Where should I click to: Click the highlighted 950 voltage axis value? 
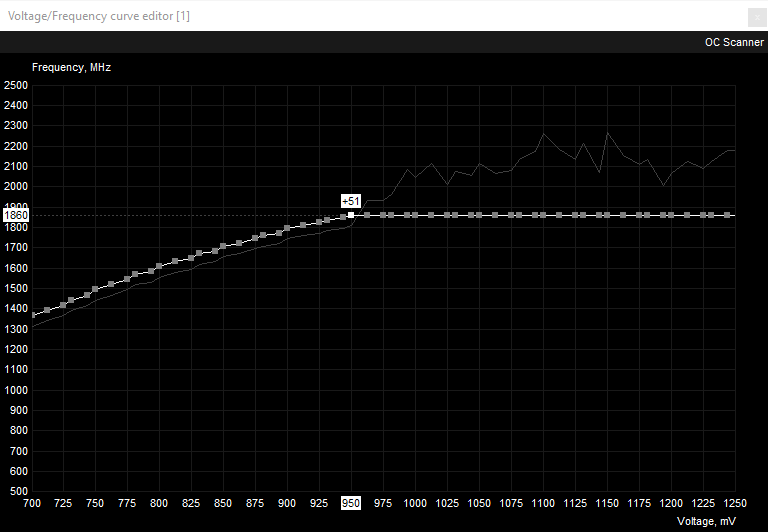[351, 503]
